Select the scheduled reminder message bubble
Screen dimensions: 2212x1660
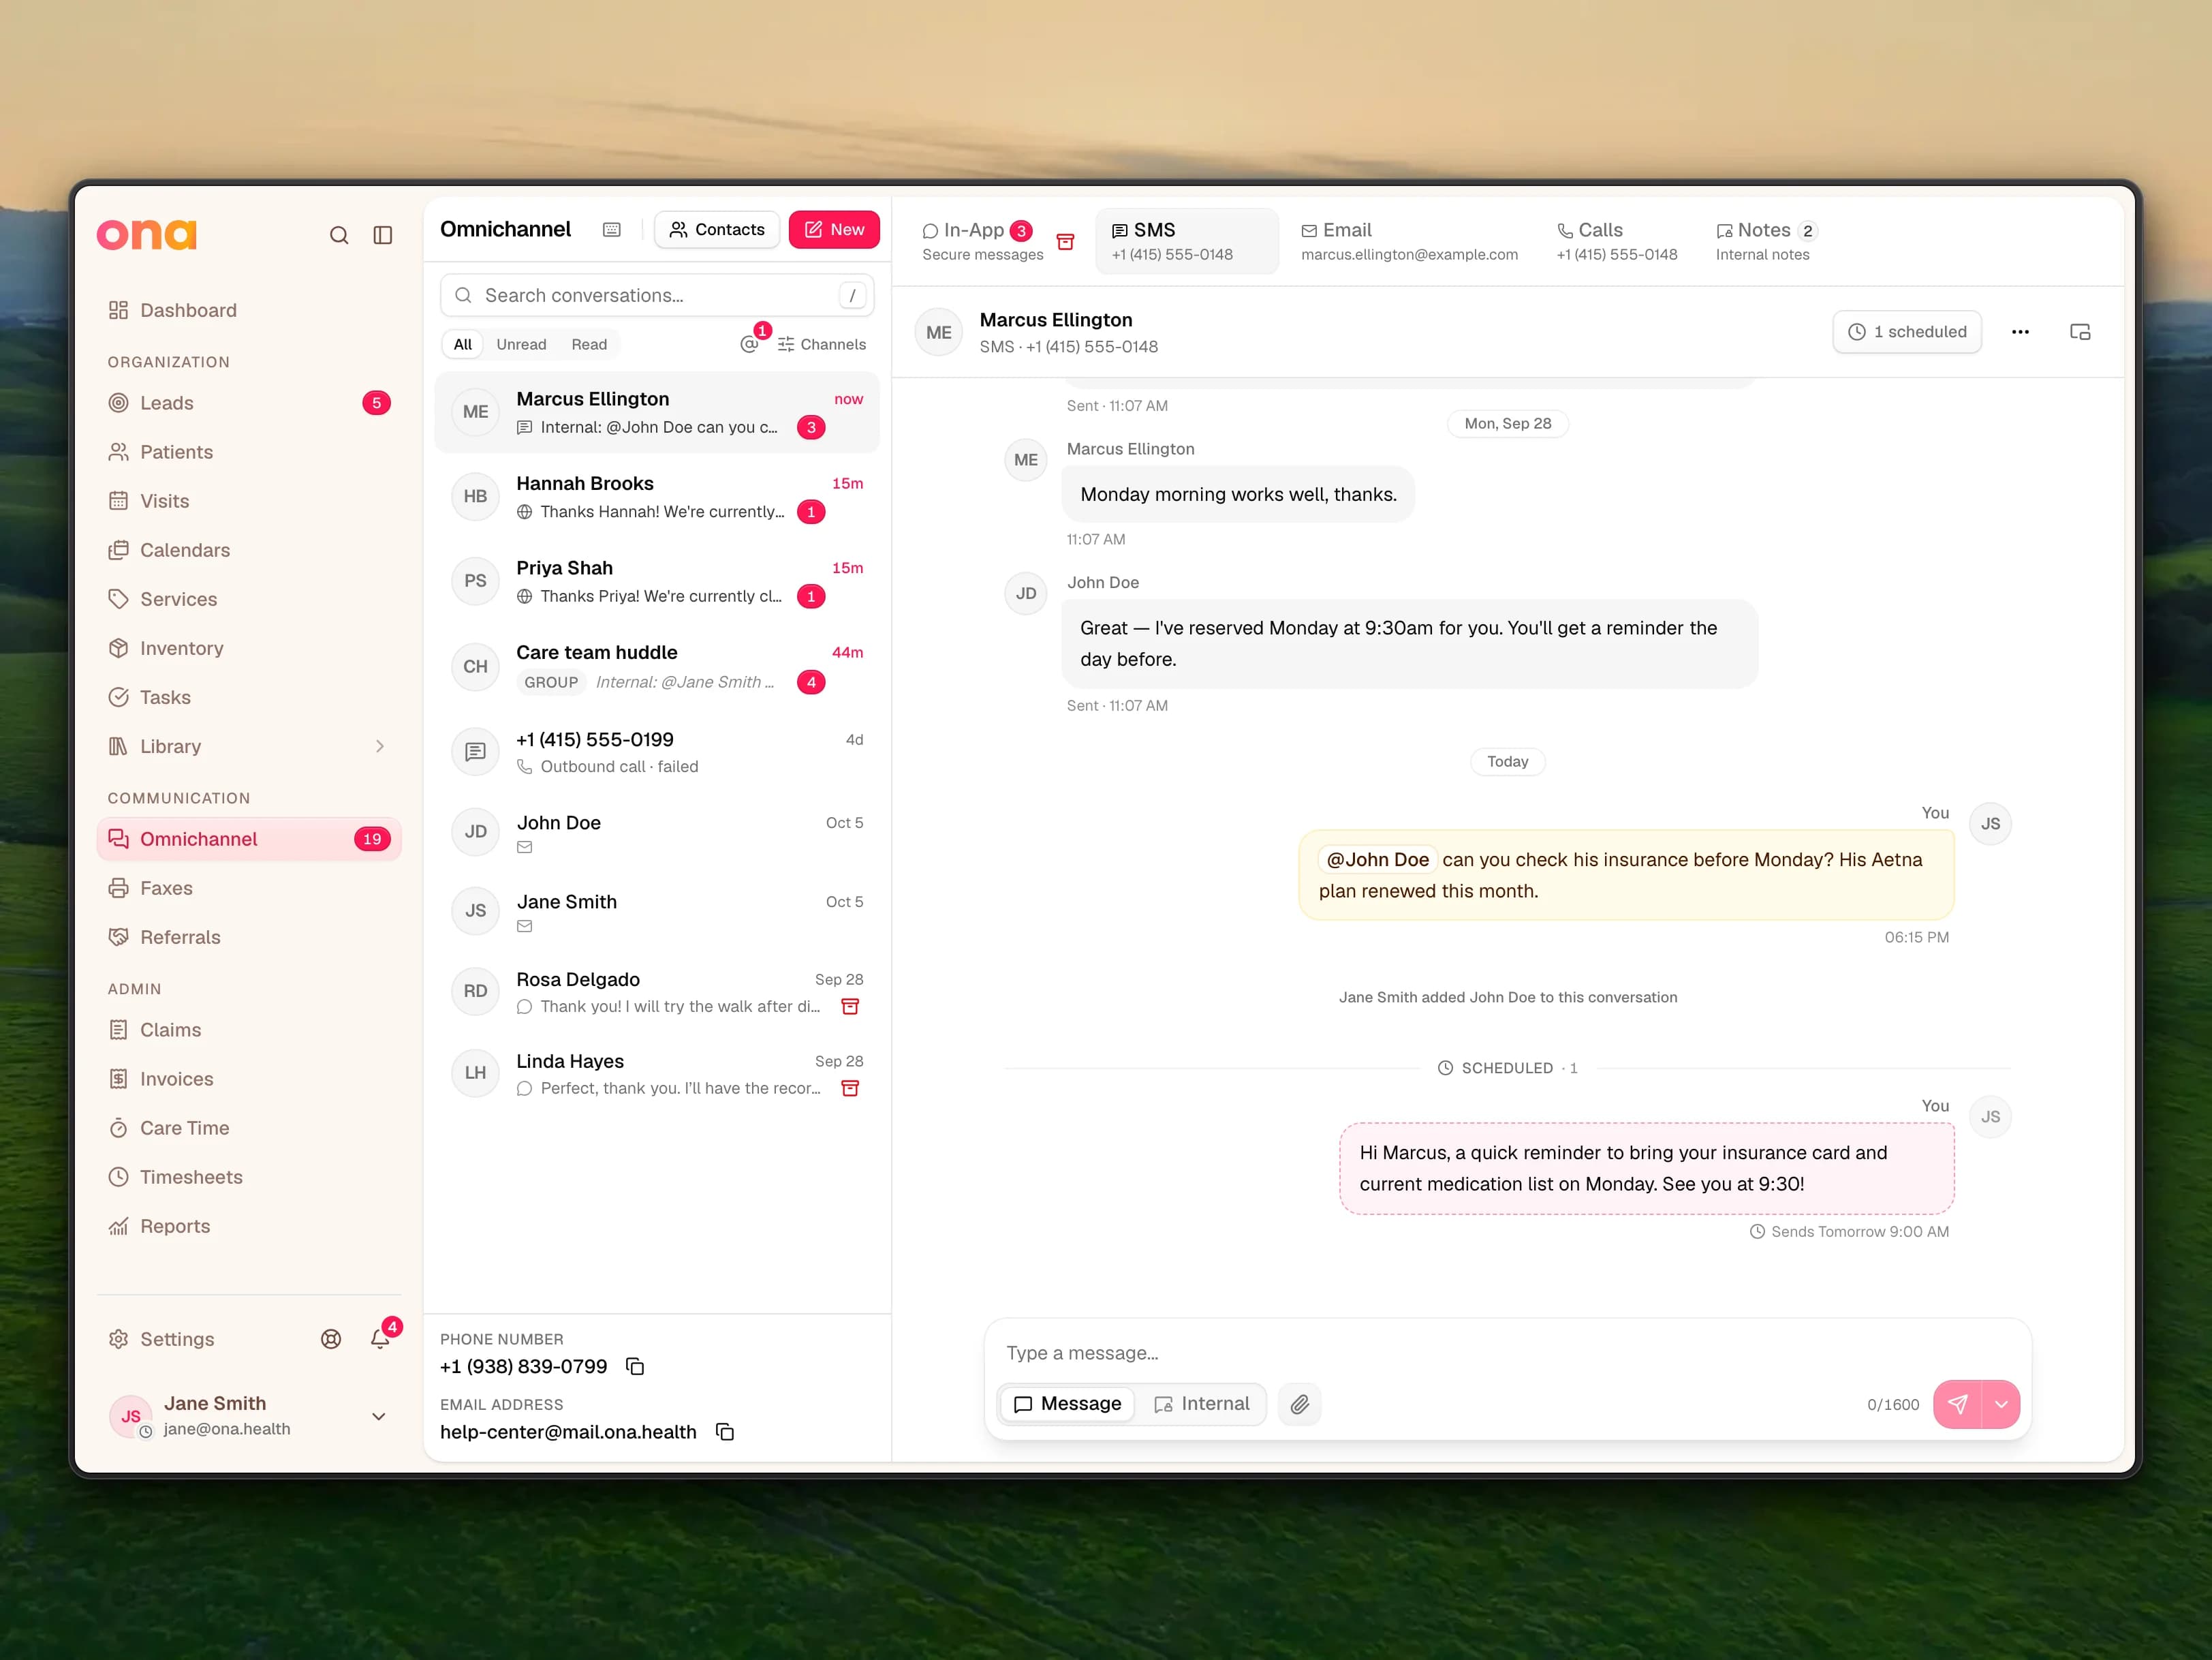coord(1646,1168)
